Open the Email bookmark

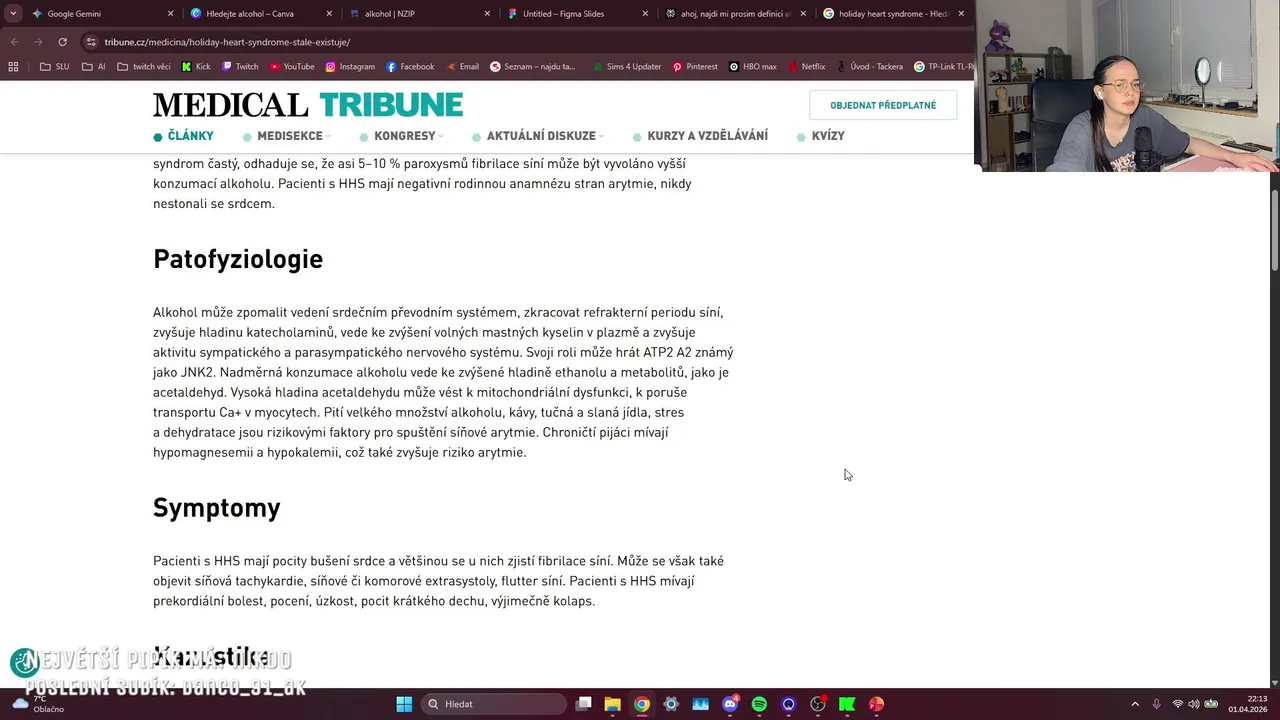tap(462, 67)
